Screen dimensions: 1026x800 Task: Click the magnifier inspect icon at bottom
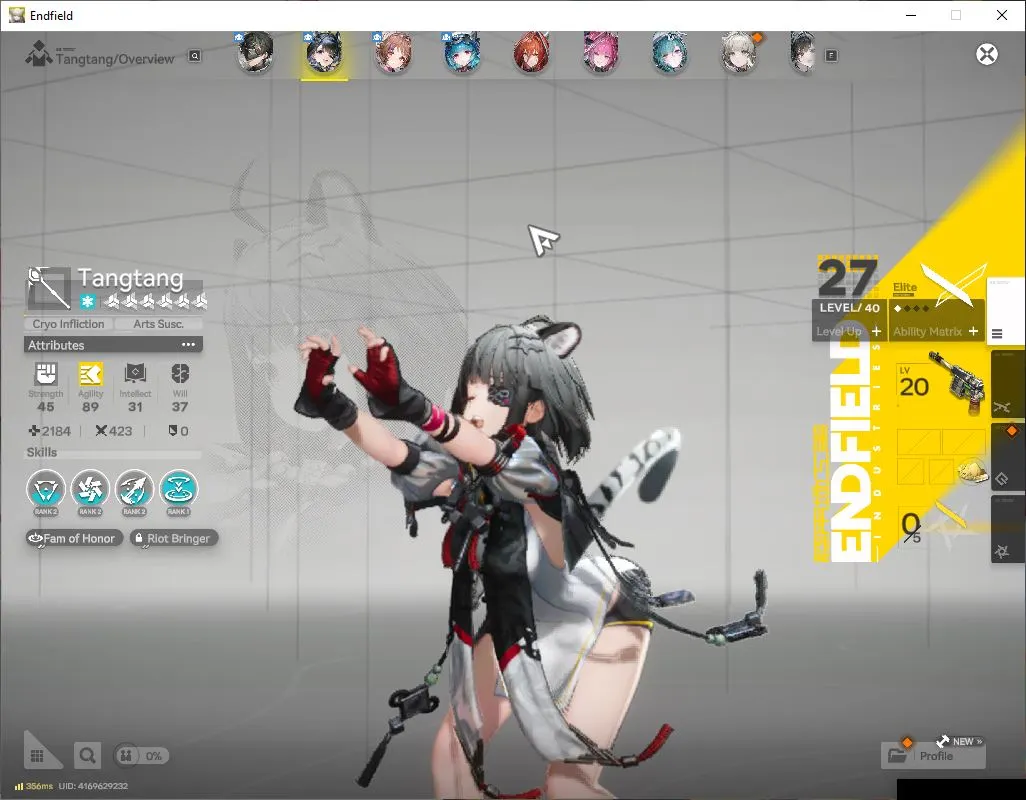87,756
